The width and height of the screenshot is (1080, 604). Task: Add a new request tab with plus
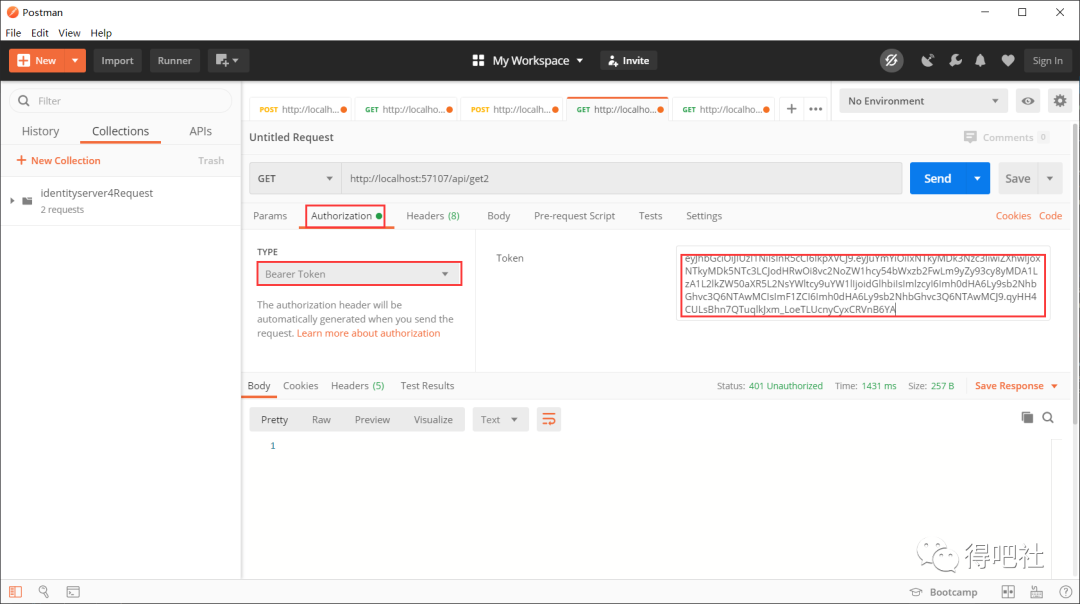point(791,109)
